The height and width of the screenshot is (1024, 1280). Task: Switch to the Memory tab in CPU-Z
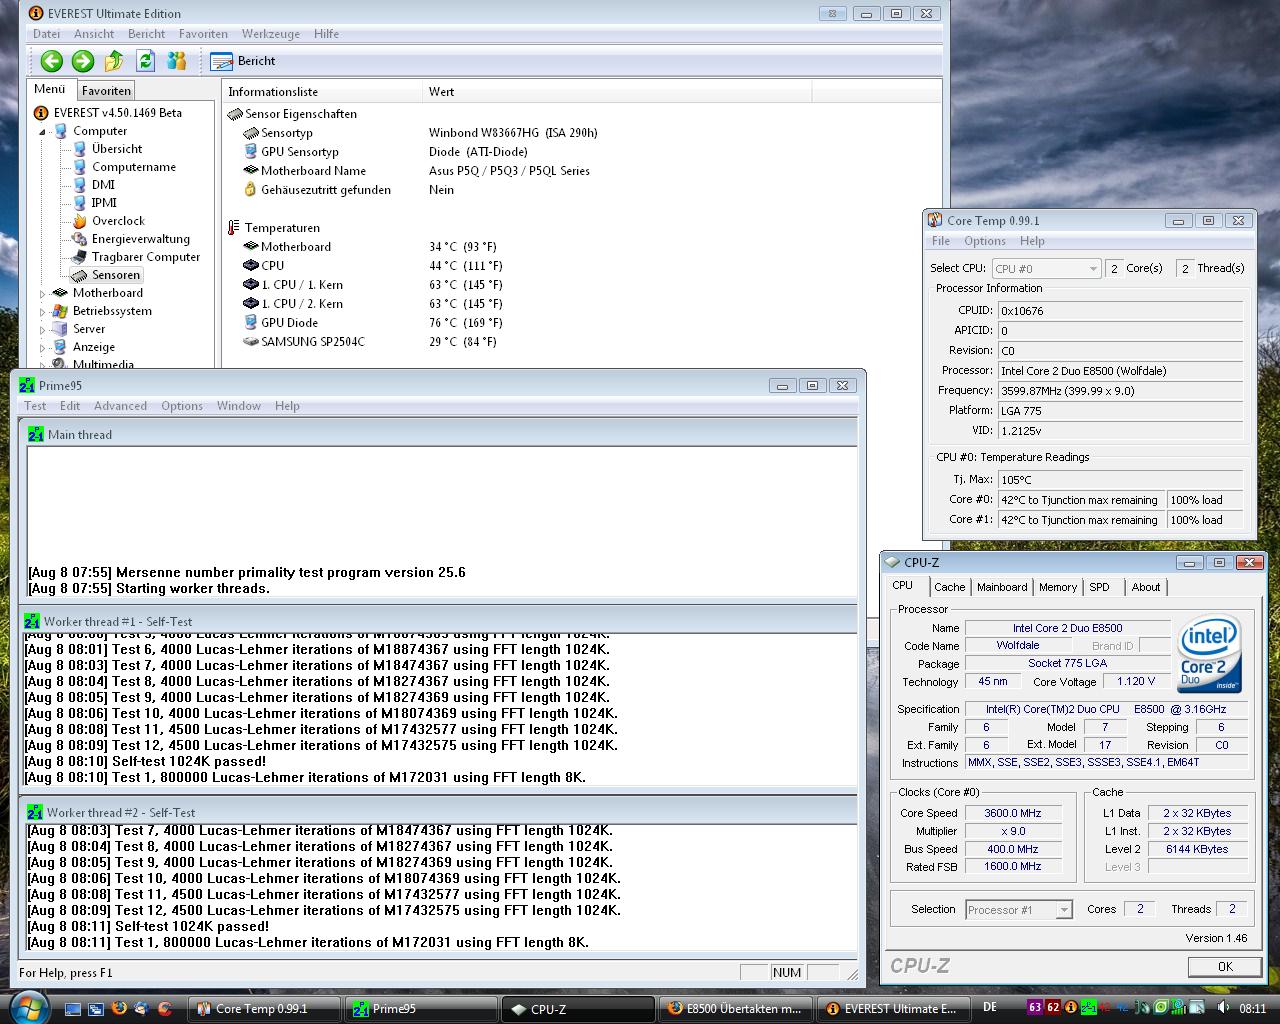point(1058,588)
